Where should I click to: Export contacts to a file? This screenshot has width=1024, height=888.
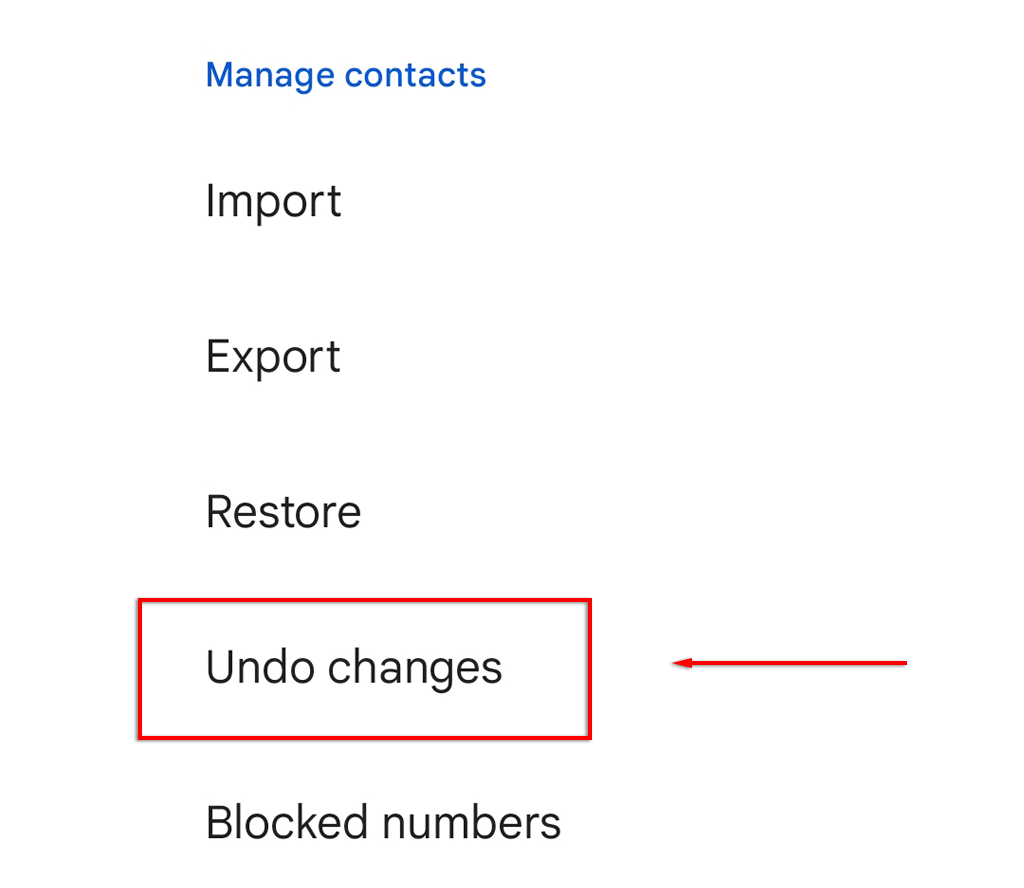(273, 357)
